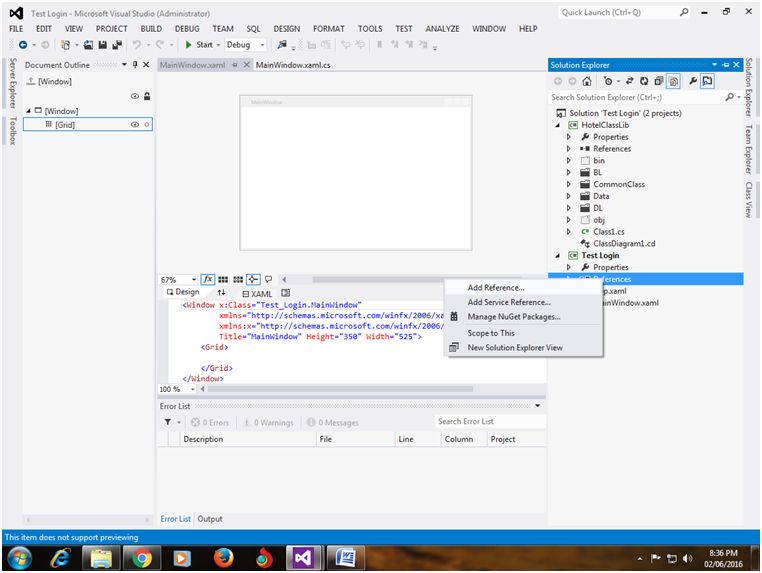The height and width of the screenshot is (573, 762).
Task: Swap panes using the arrows icon
Action: (x=222, y=292)
